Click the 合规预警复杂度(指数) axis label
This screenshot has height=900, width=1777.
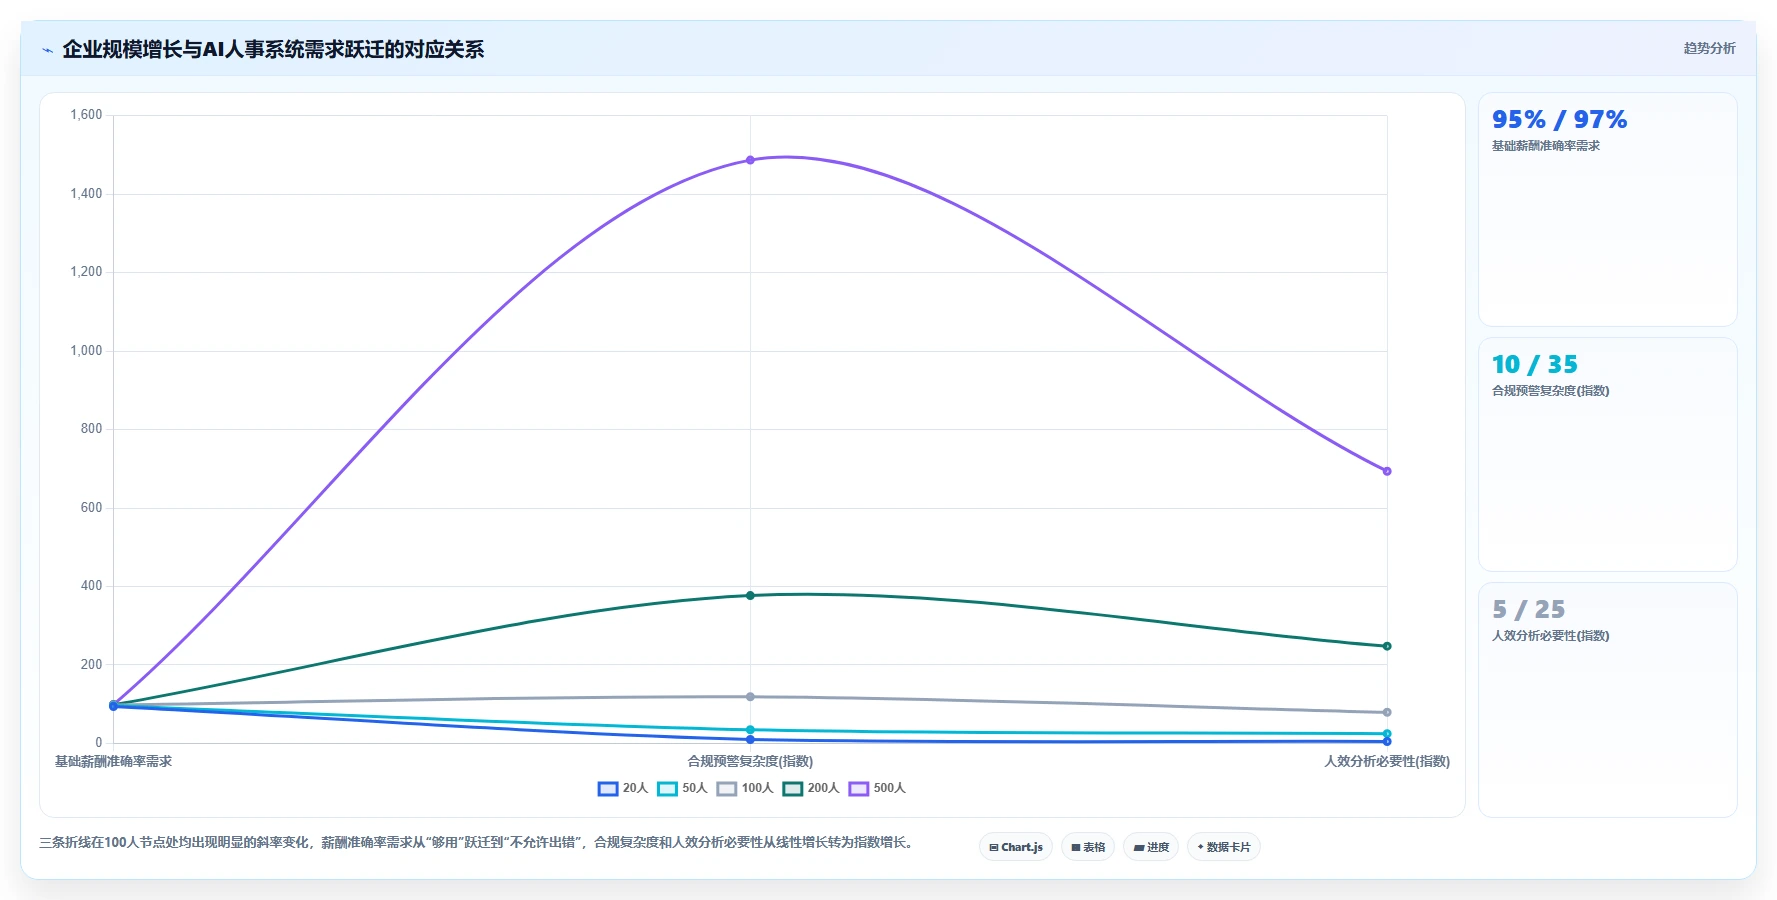pos(750,762)
